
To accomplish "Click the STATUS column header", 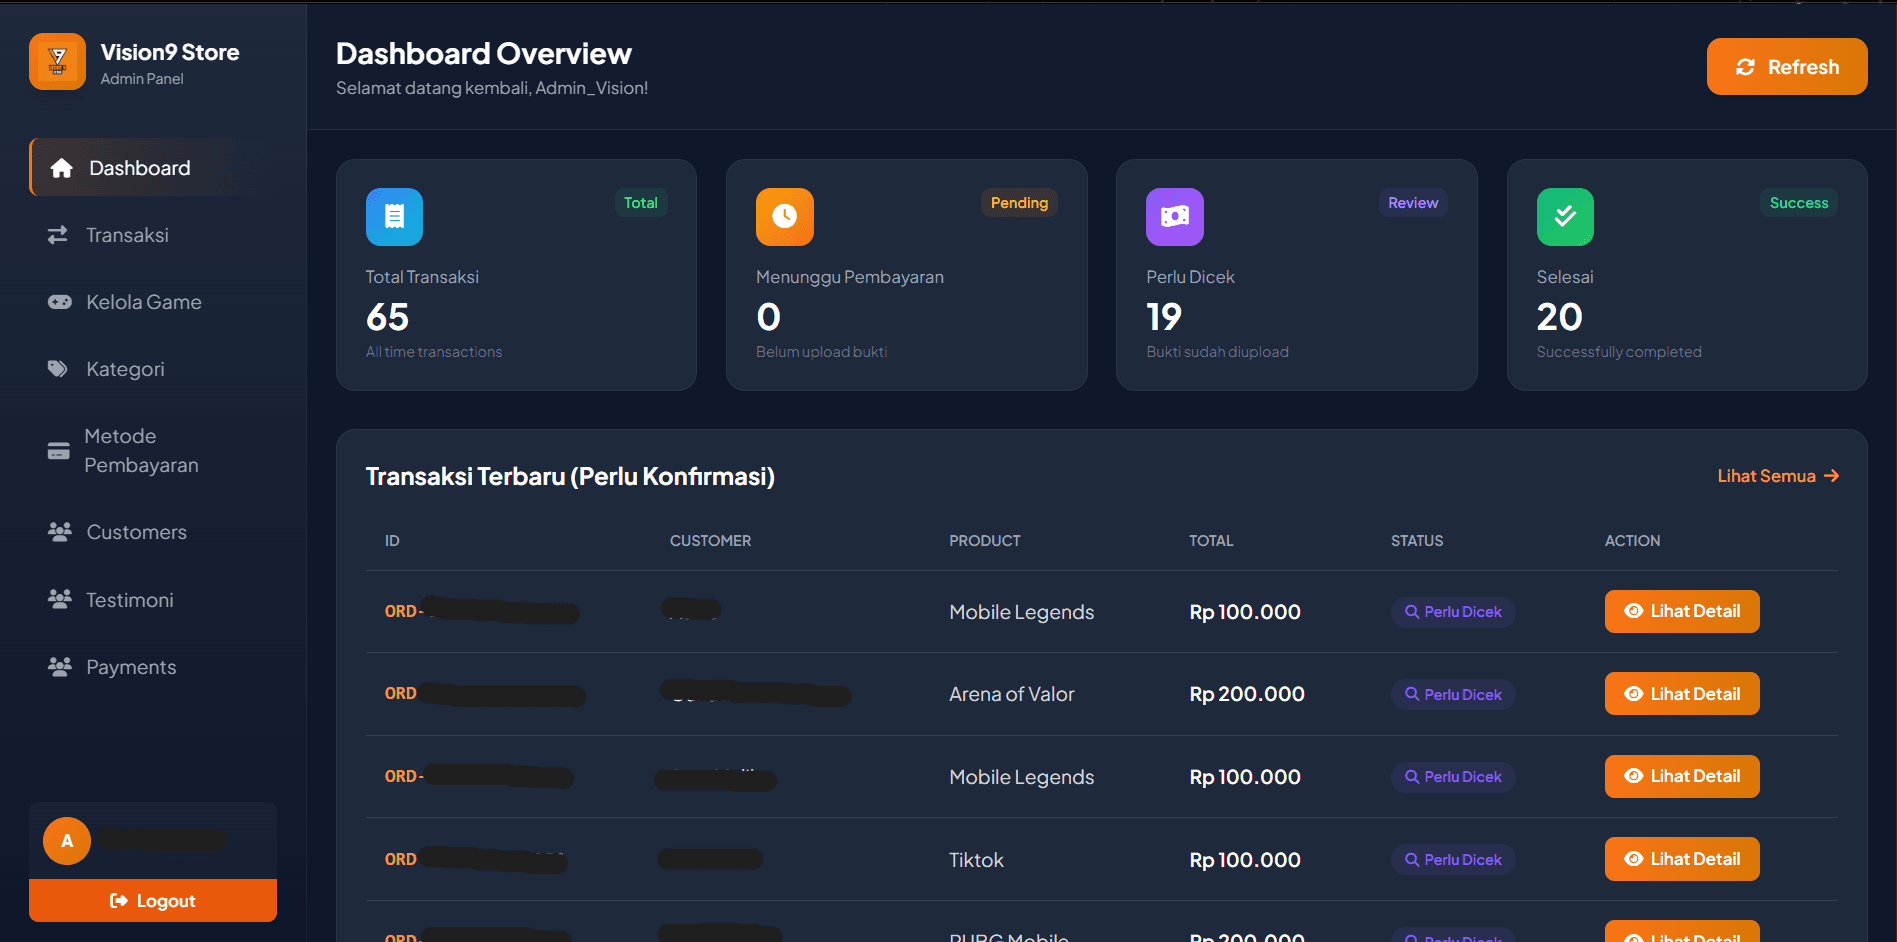I will point(1417,541).
